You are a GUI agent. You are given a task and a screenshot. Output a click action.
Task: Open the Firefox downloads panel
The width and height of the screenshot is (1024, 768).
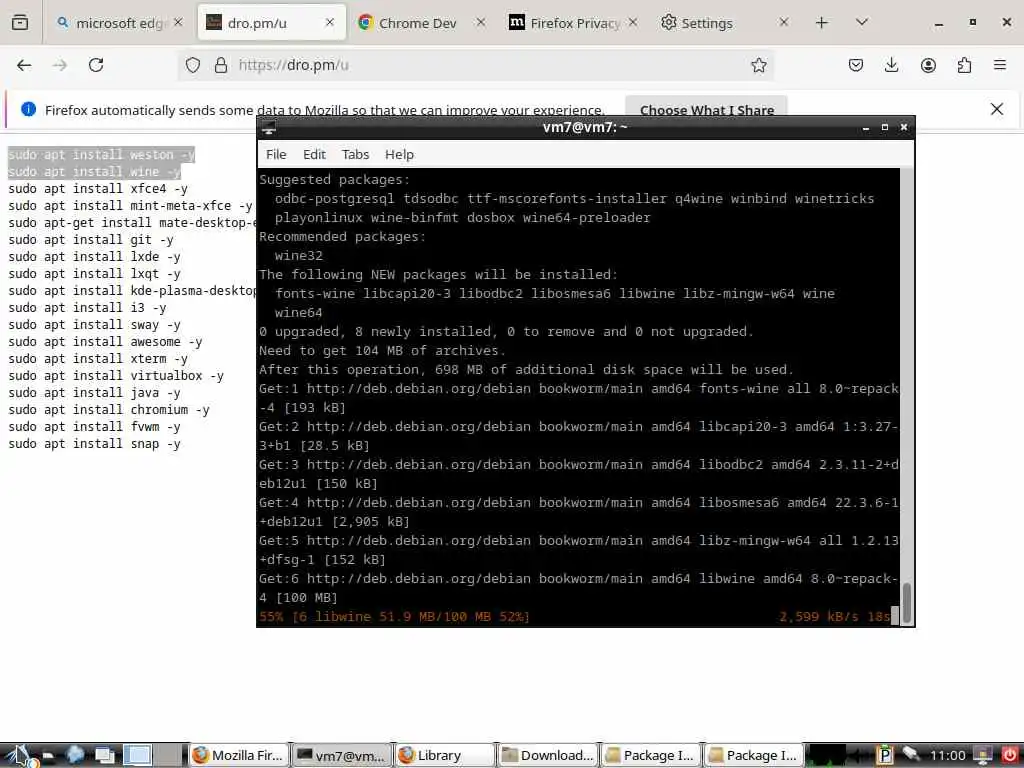891,65
